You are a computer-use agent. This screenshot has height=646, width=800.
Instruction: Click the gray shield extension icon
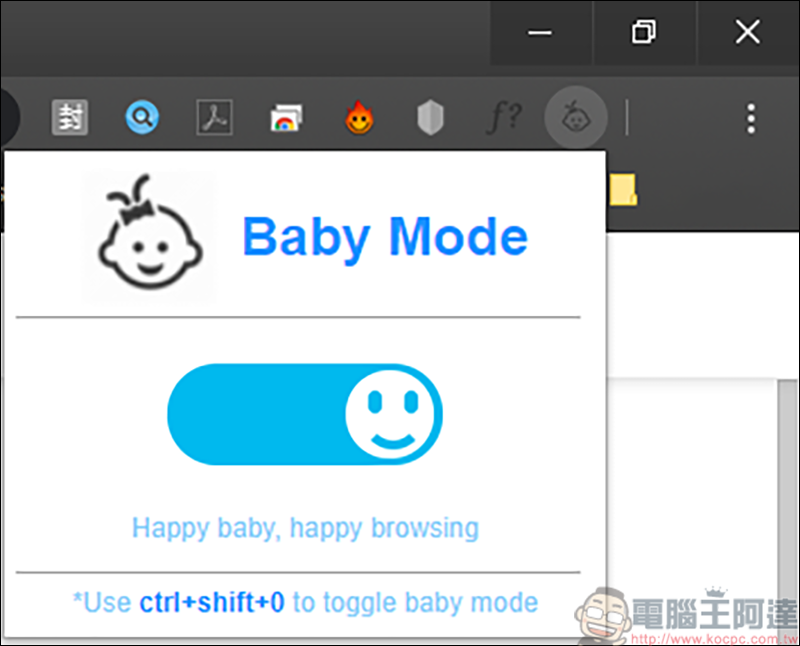coord(431,118)
